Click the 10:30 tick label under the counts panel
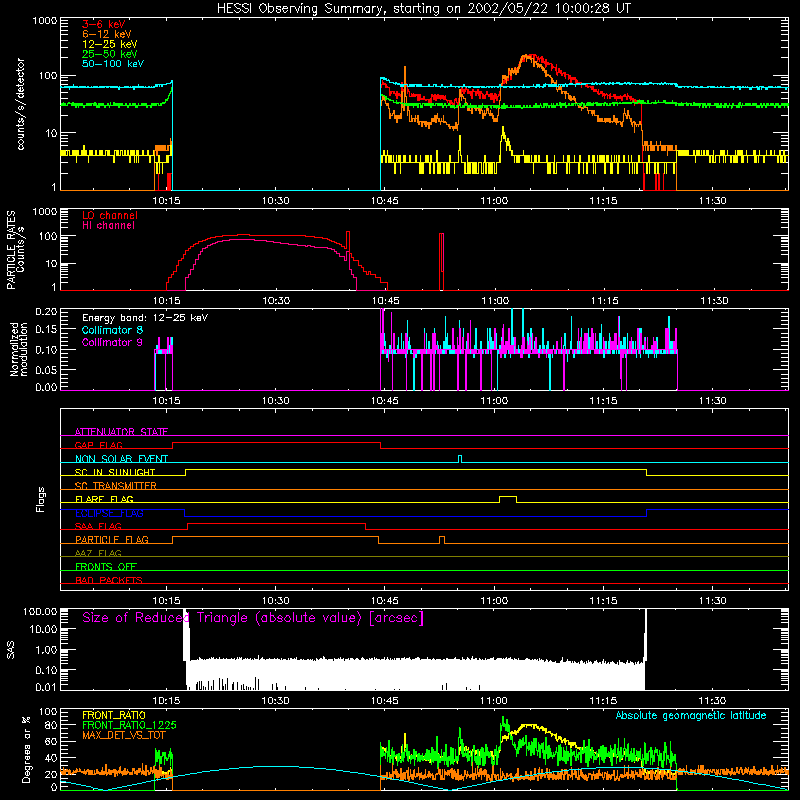This screenshot has width=800, height=800. pyautogui.click(x=276, y=201)
